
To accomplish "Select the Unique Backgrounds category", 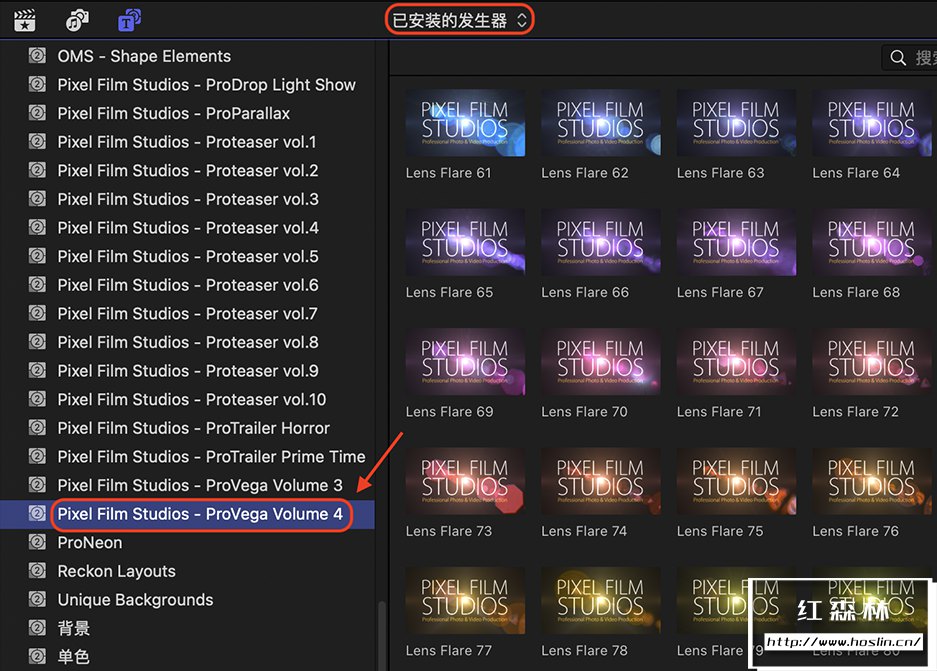I will 135,600.
